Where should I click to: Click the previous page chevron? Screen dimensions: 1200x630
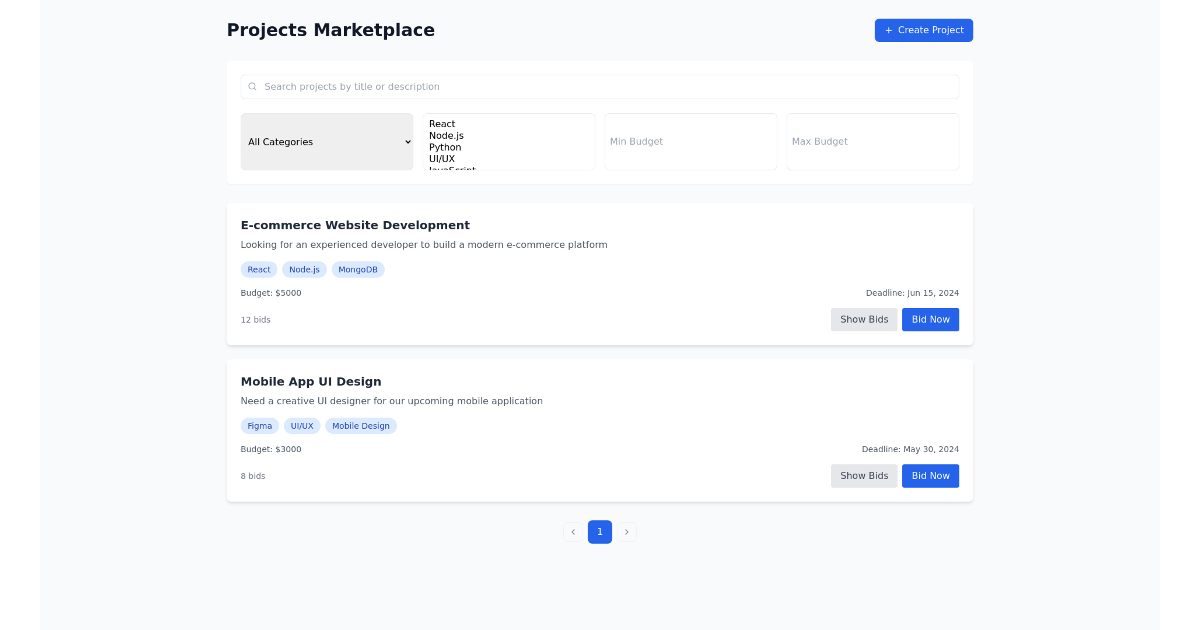click(x=573, y=531)
